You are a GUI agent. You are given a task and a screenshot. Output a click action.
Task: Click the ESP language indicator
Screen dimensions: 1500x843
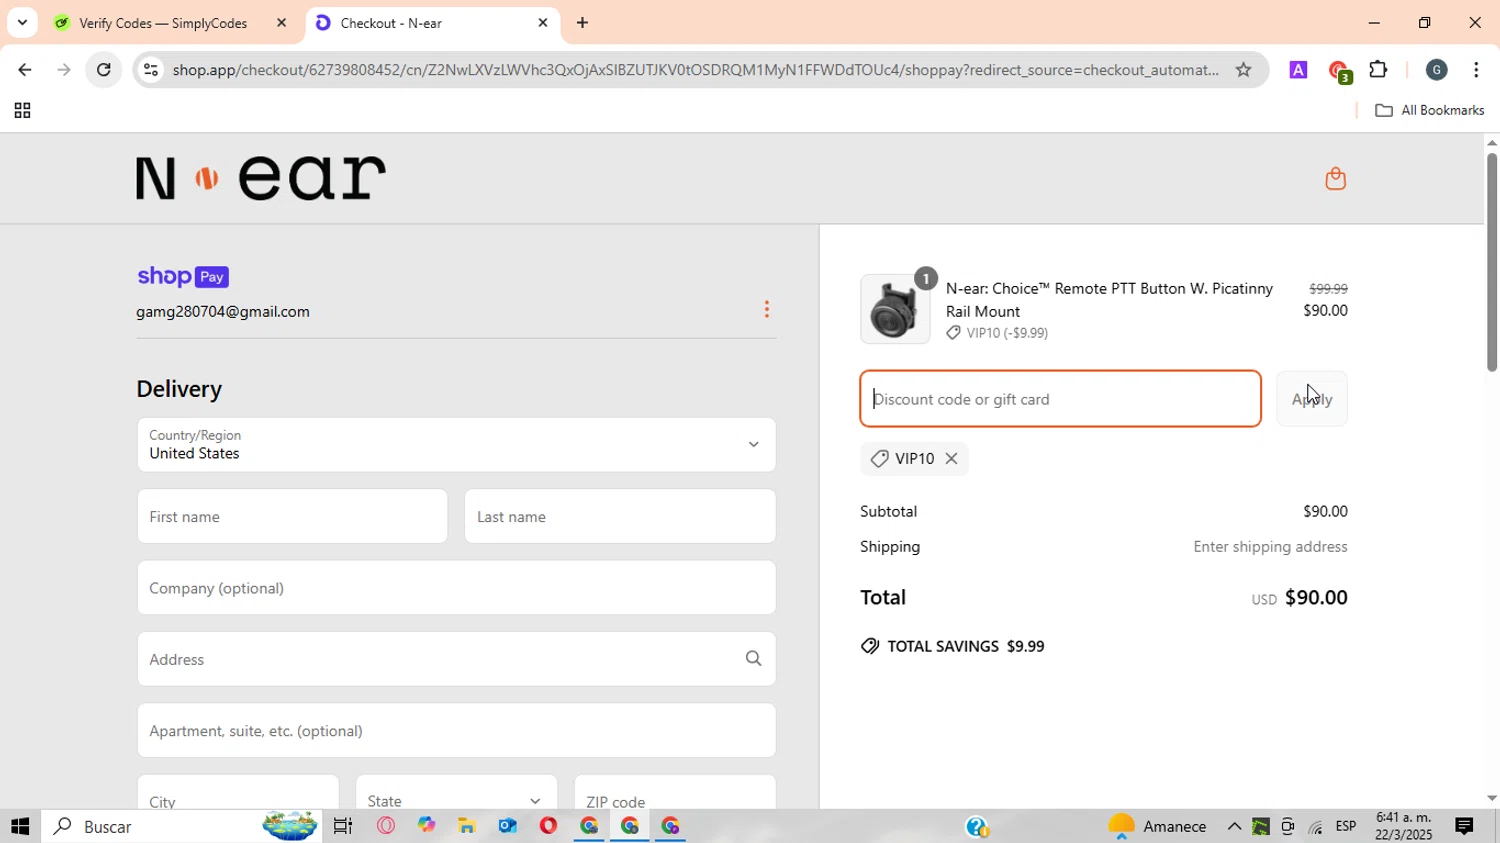(1346, 827)
